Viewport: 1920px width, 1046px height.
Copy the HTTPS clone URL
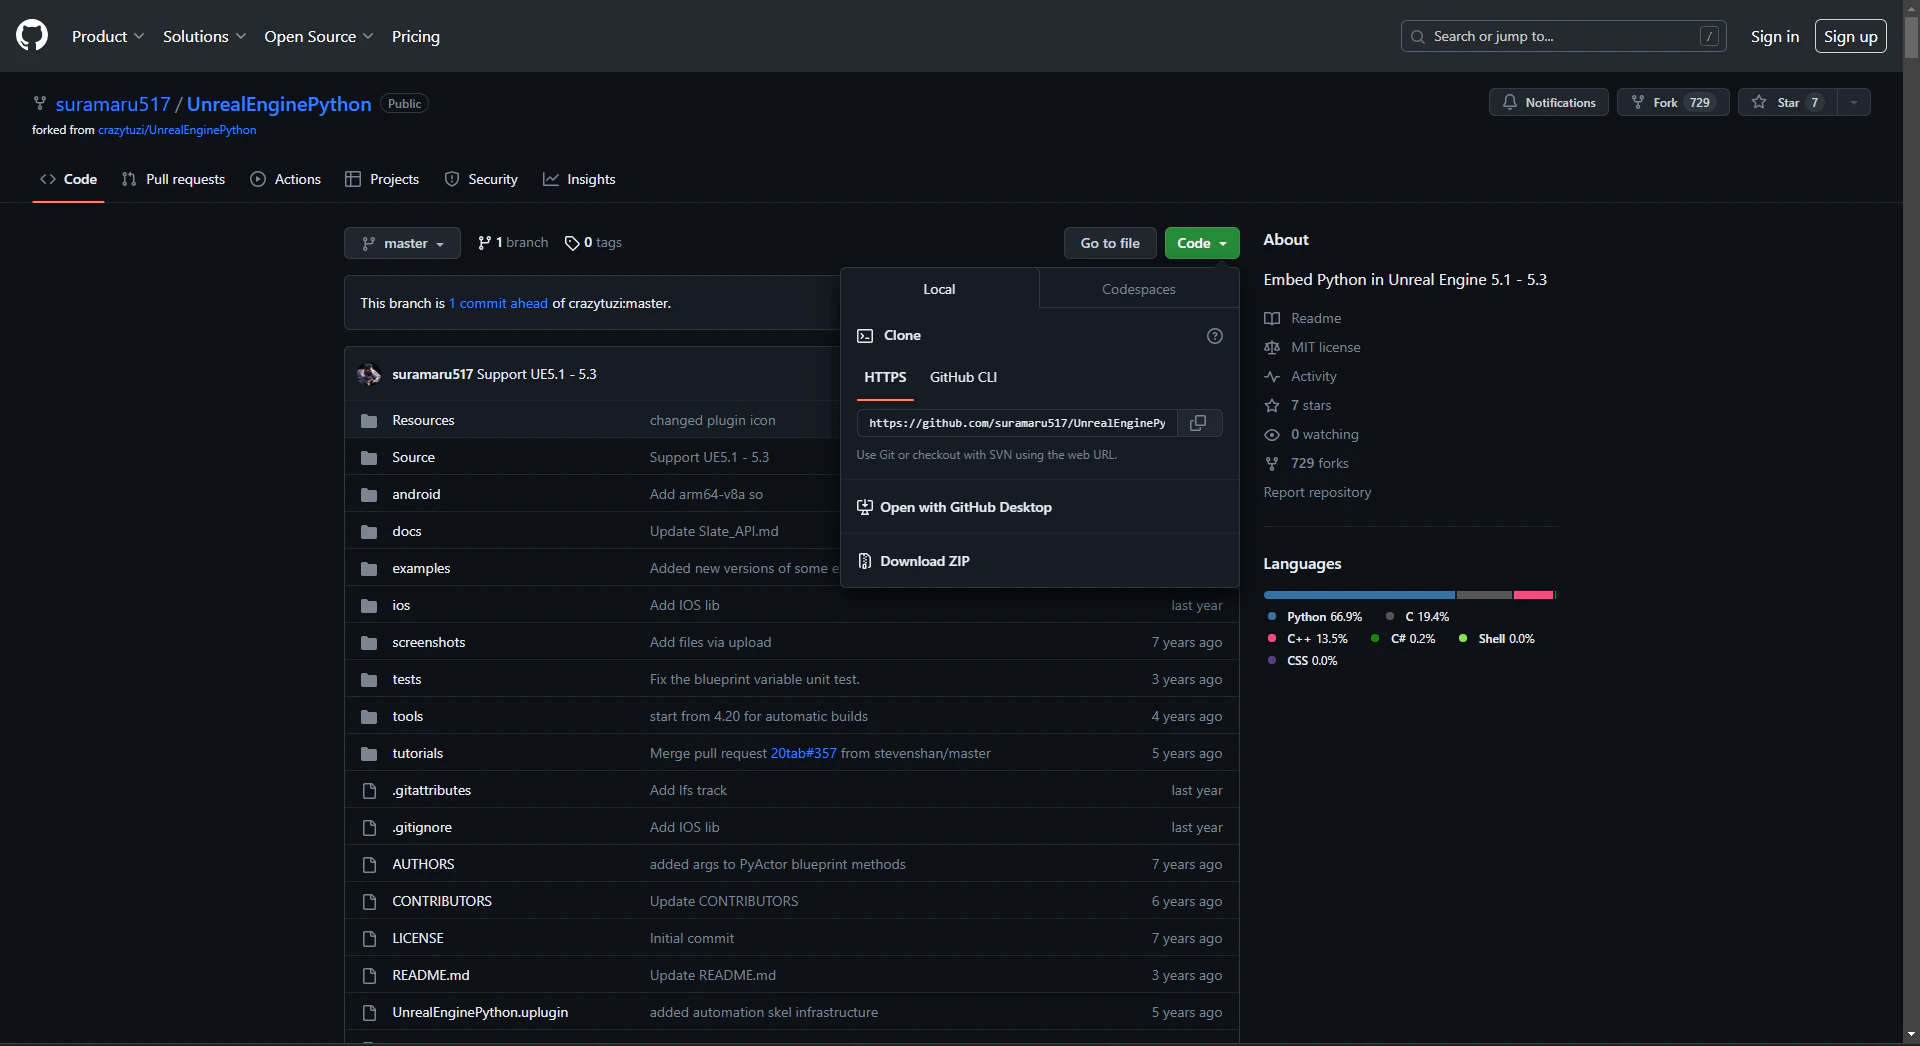1198,423
